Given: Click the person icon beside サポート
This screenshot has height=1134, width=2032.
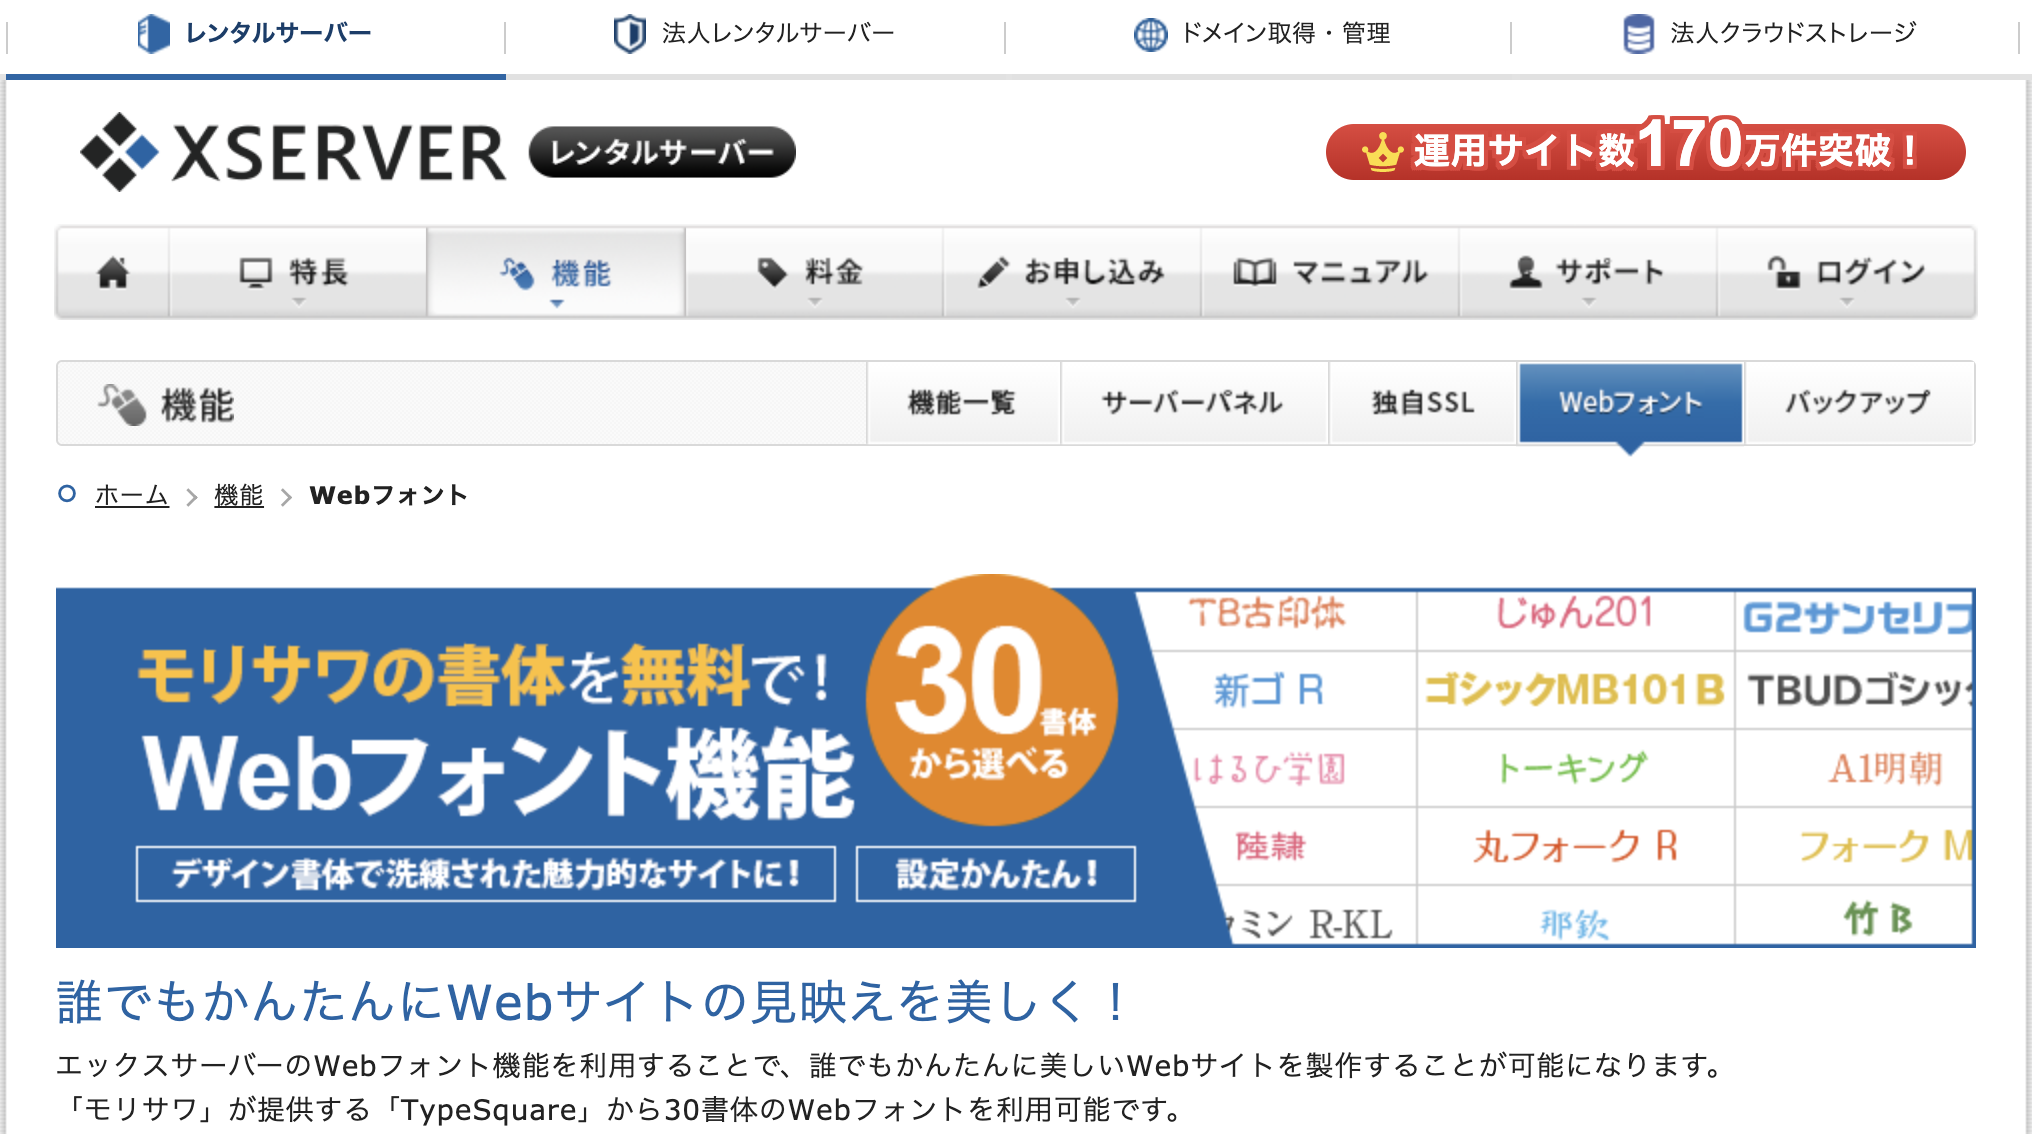Looking at the screenshot, I should click(1525, 272).
